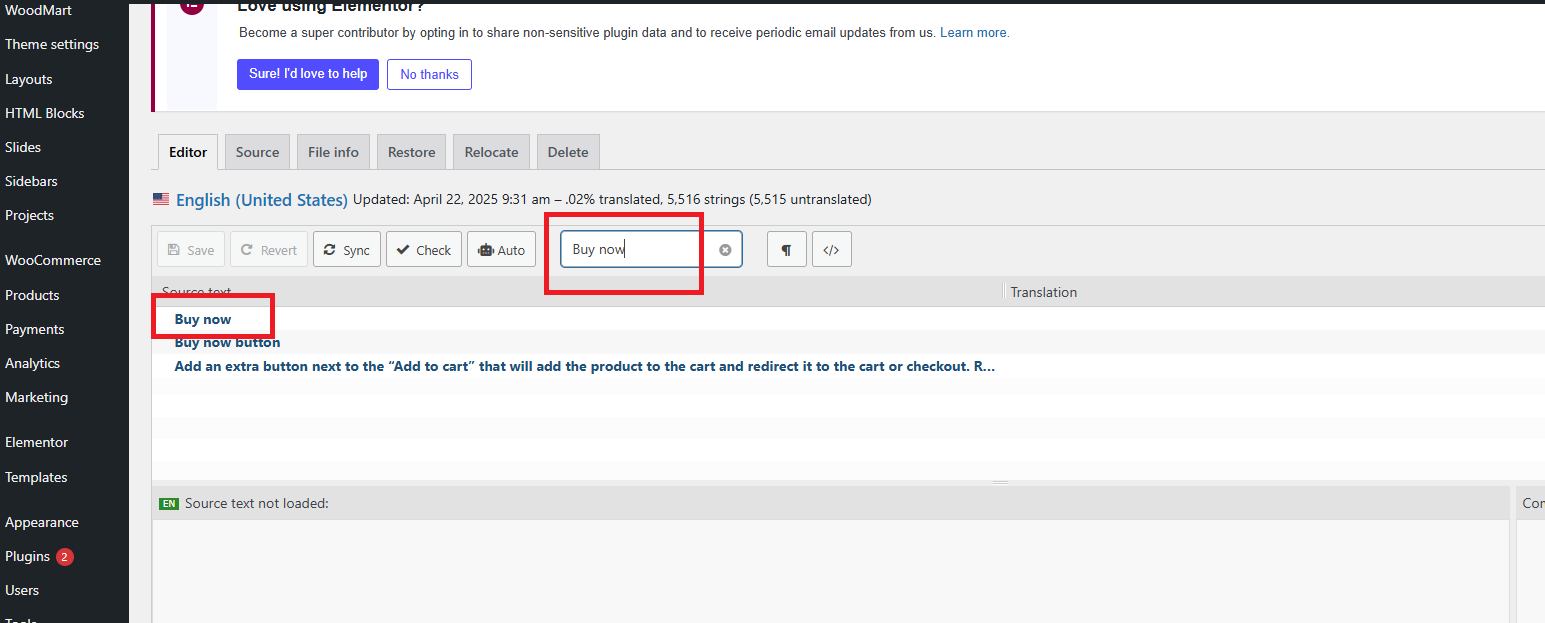Viewport: 1545px width, 623px height.
Task: Open the File info tab
Action: click(333, 152)
